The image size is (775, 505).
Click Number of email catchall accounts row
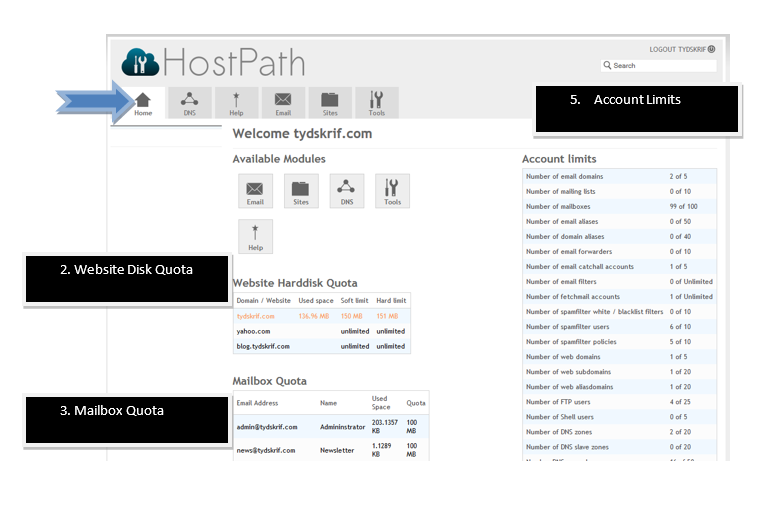coord(619,266)
